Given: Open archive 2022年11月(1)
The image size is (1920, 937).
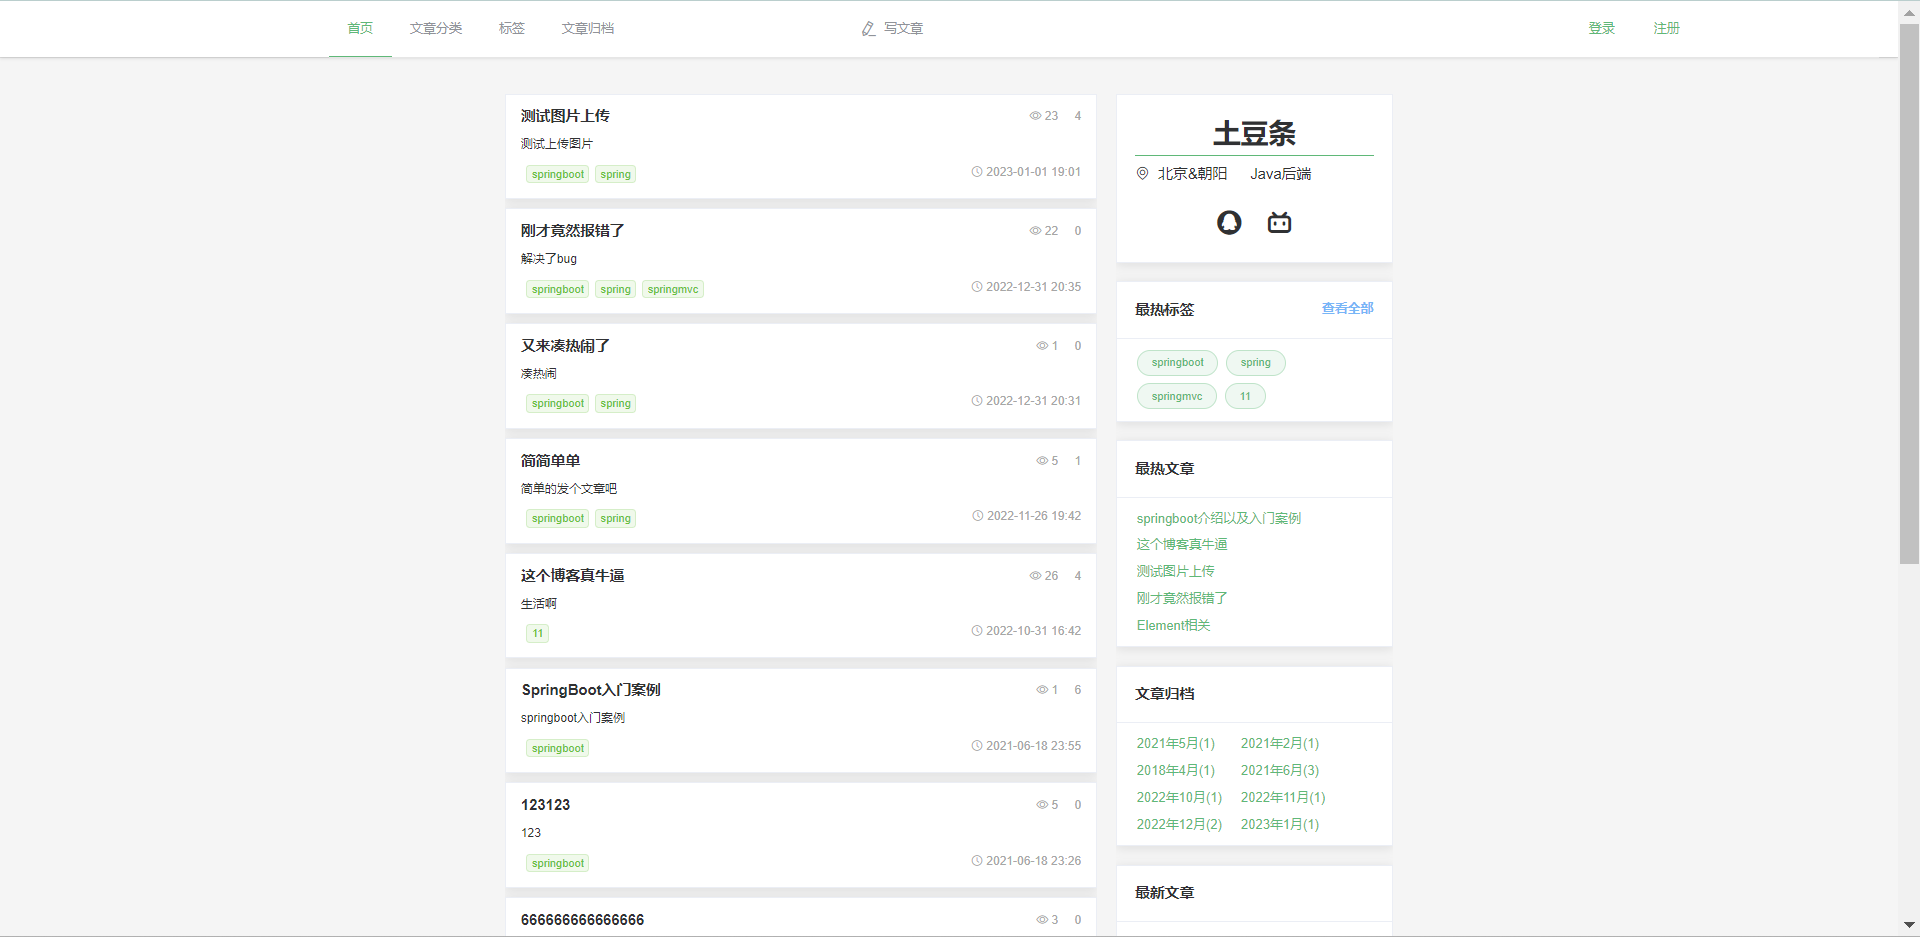Looking at the screenshot, I should (1283, 798).
